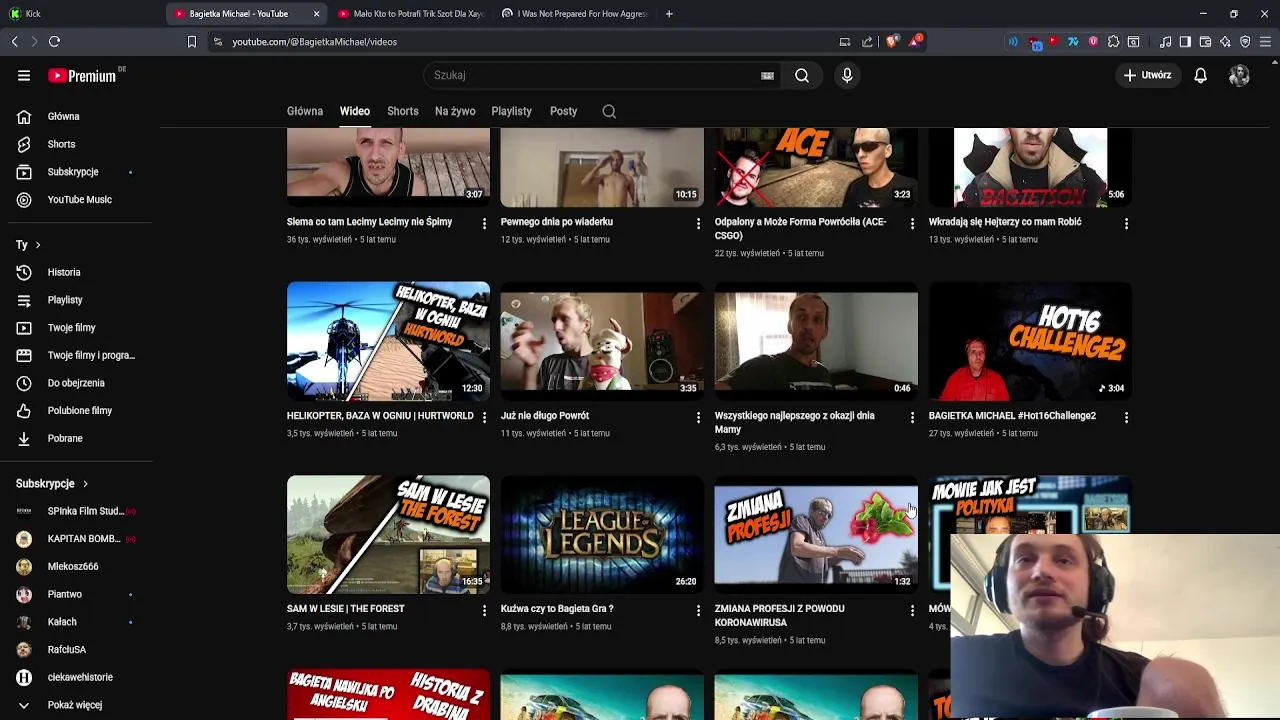Open the account avatar menu
This screenshot has height=720, width=1280.
coord(1239,75)
